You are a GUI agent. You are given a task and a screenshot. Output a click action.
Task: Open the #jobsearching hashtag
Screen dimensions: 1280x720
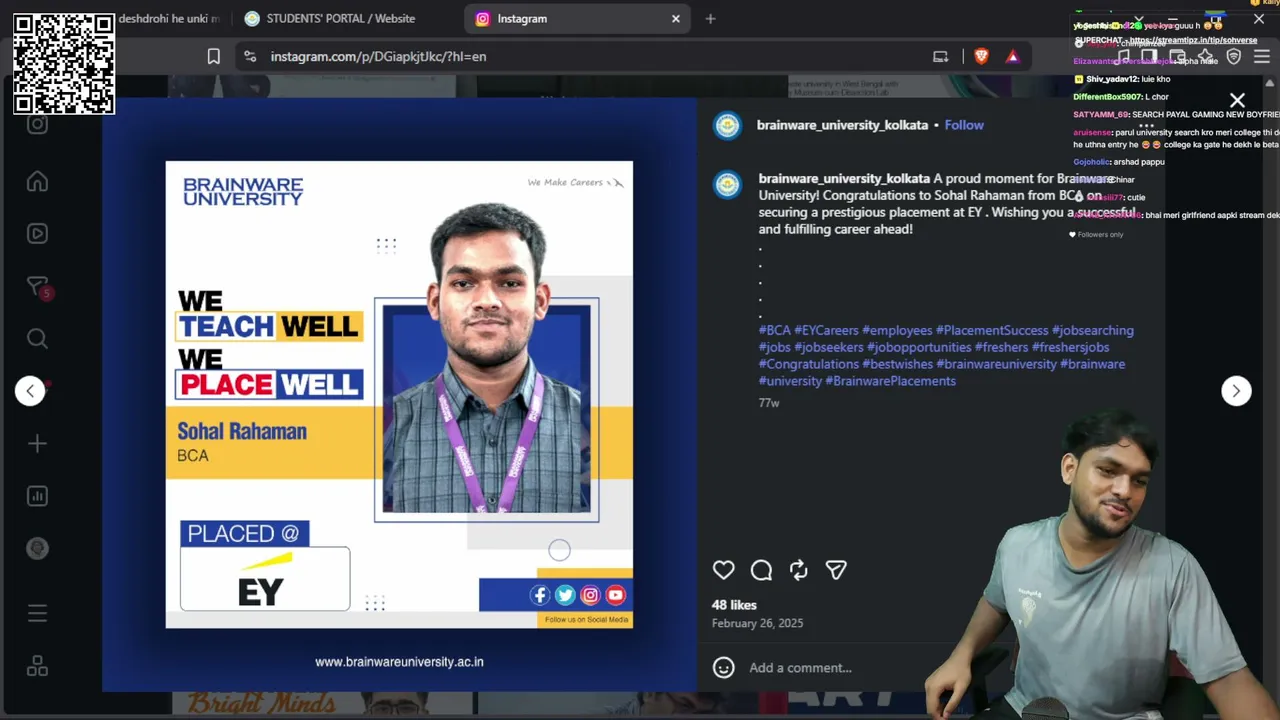pyautogui.click(x=1093, y=330)
